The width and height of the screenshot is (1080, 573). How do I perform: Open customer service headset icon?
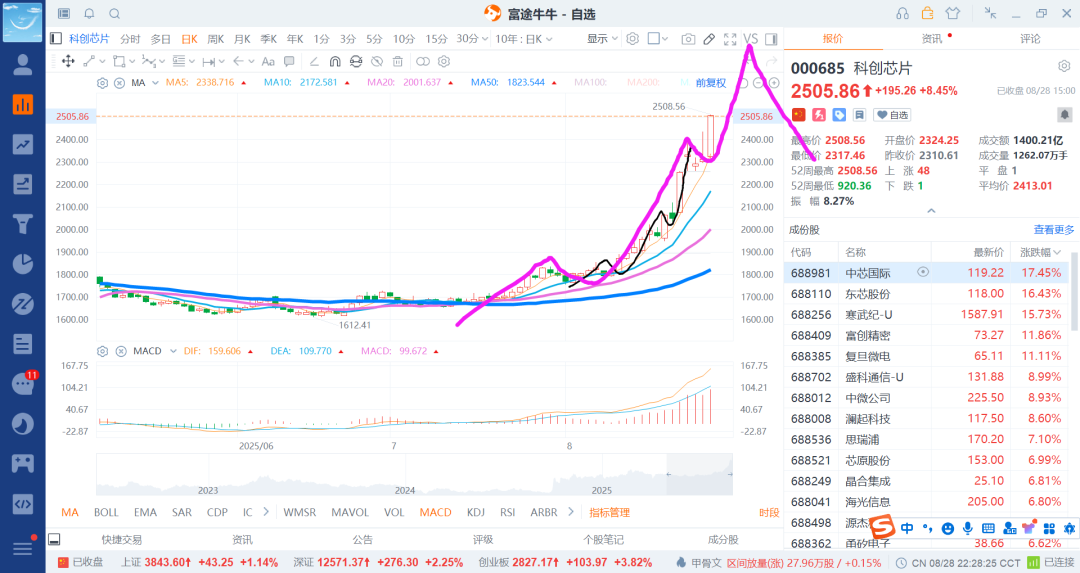pos(902,13)
